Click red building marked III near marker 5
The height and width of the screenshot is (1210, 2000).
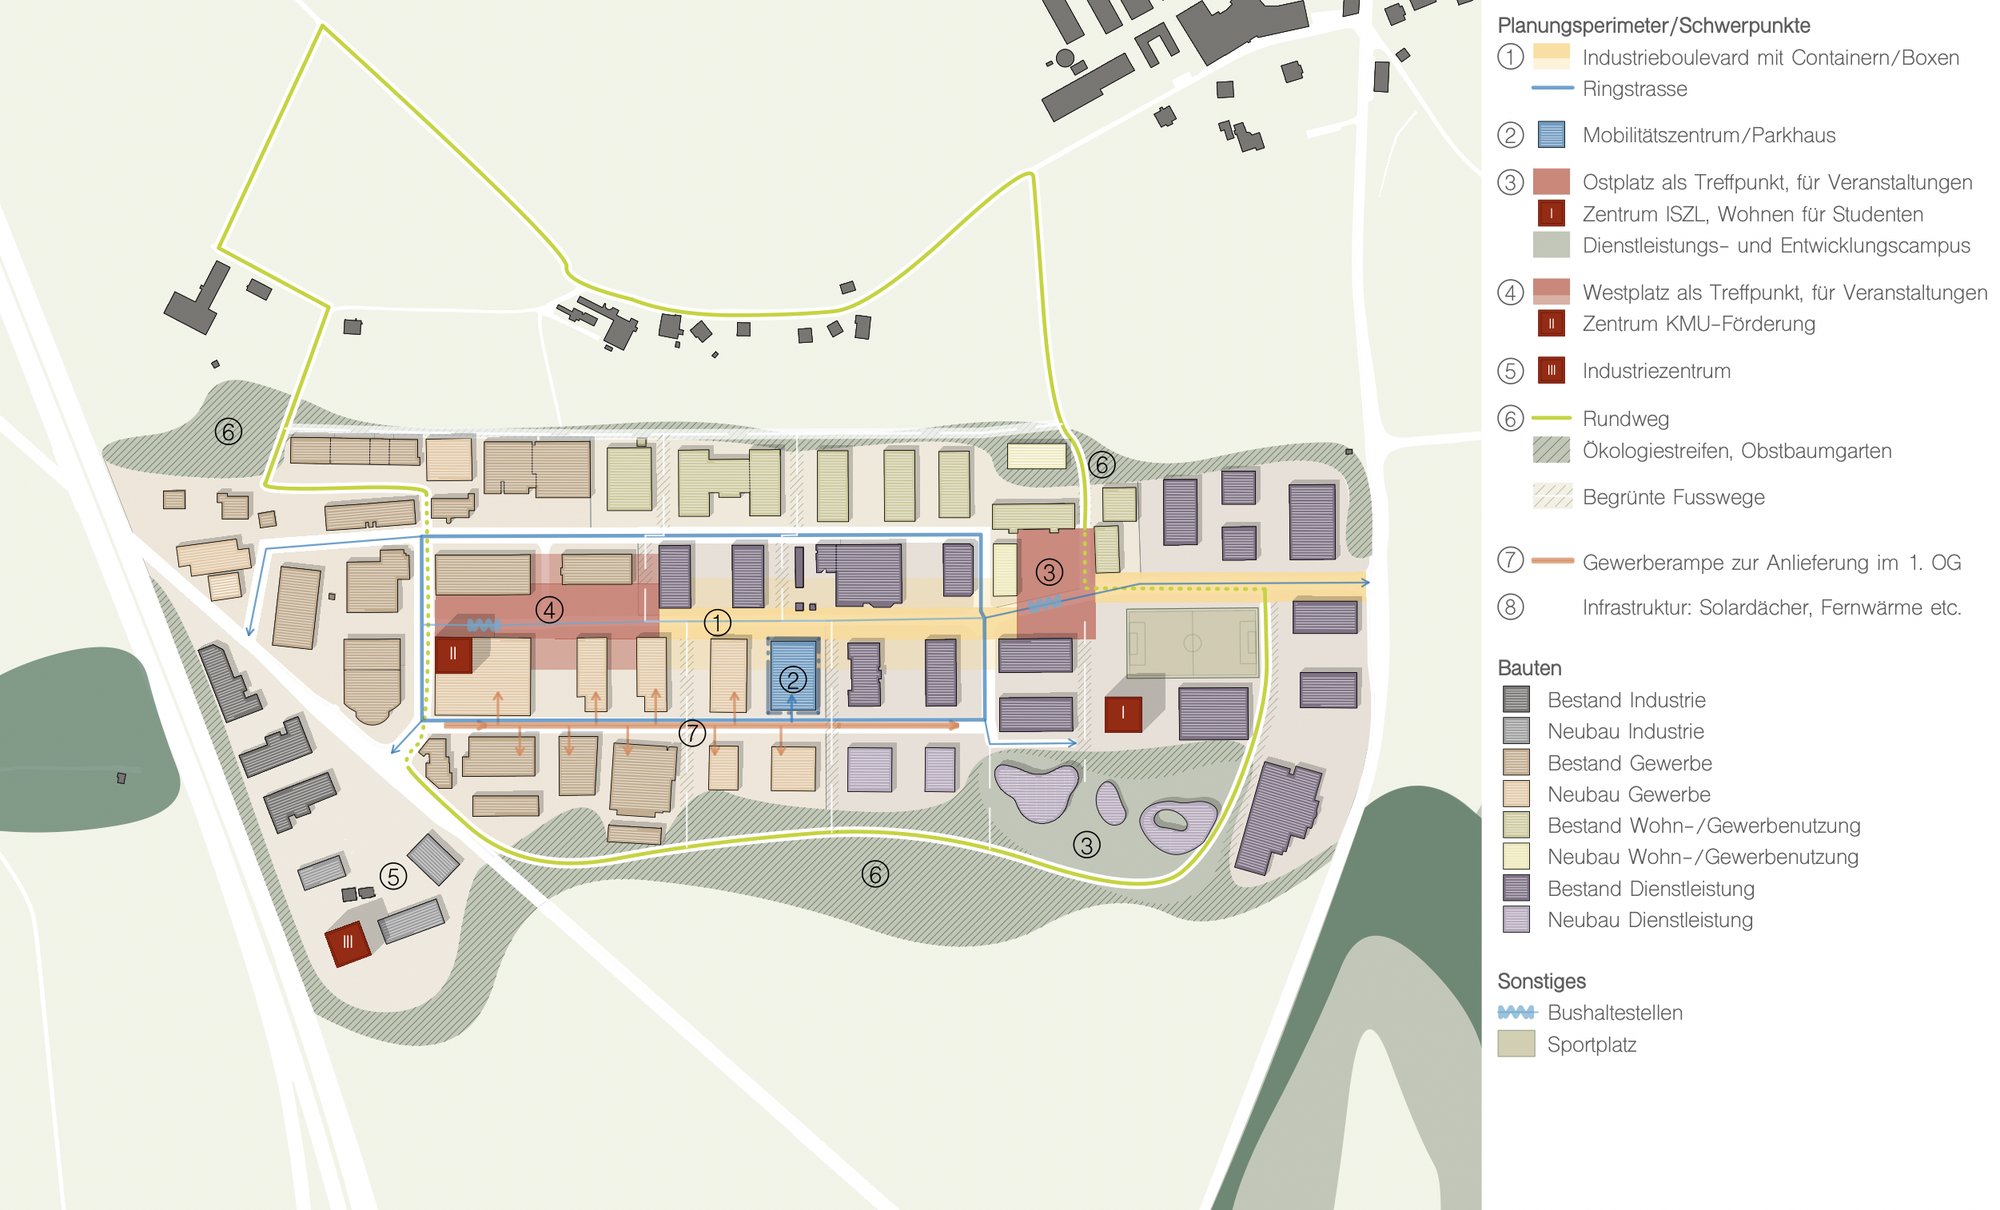click(348, 942)
